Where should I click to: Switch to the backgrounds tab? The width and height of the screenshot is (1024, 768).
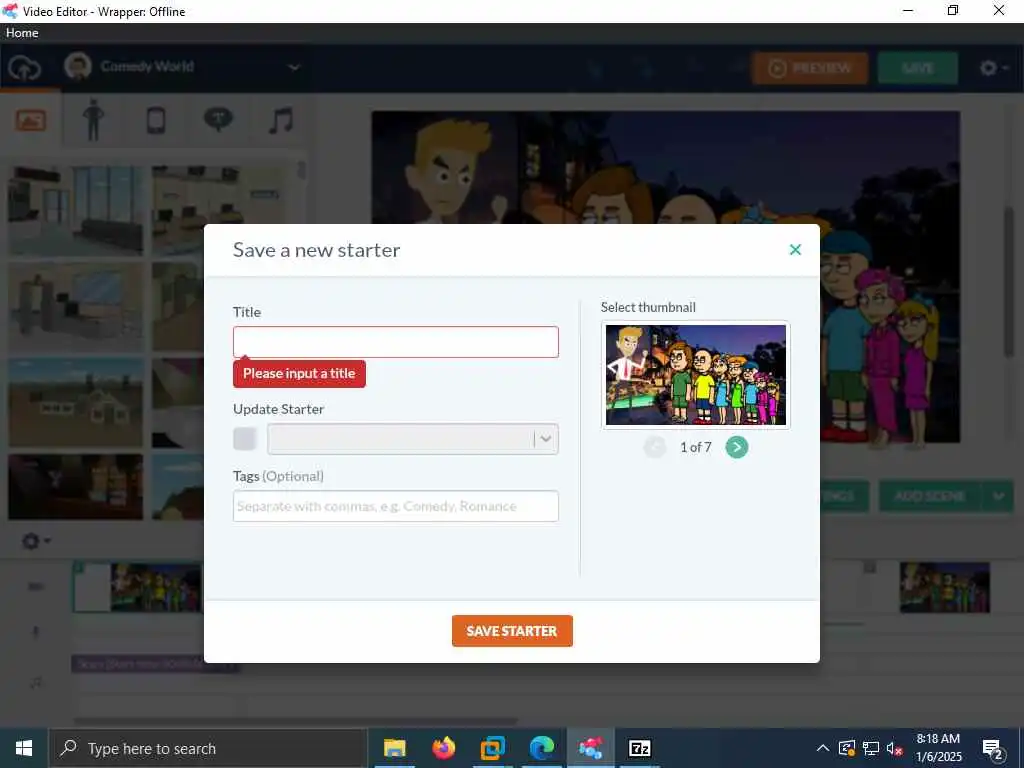[31, 120]
